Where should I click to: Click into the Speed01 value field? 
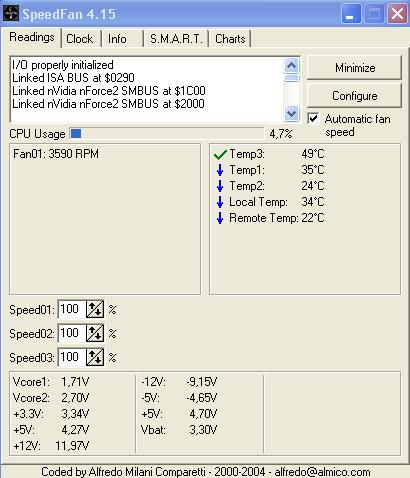(72, 309)
